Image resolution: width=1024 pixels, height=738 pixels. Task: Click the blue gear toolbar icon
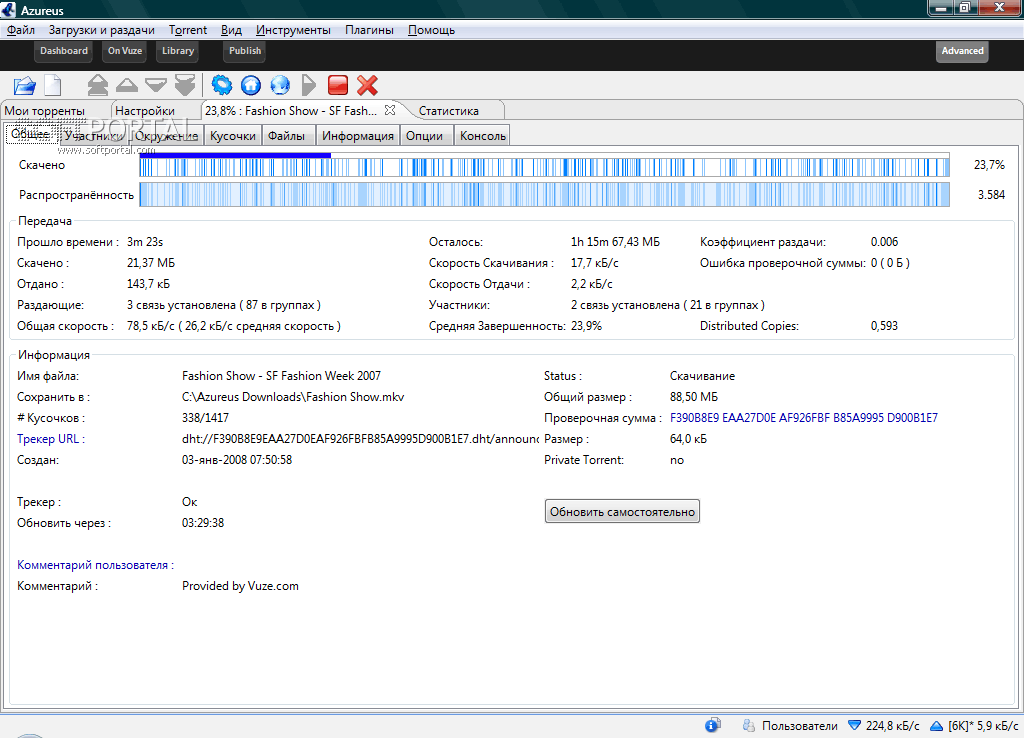pos(221,85)
